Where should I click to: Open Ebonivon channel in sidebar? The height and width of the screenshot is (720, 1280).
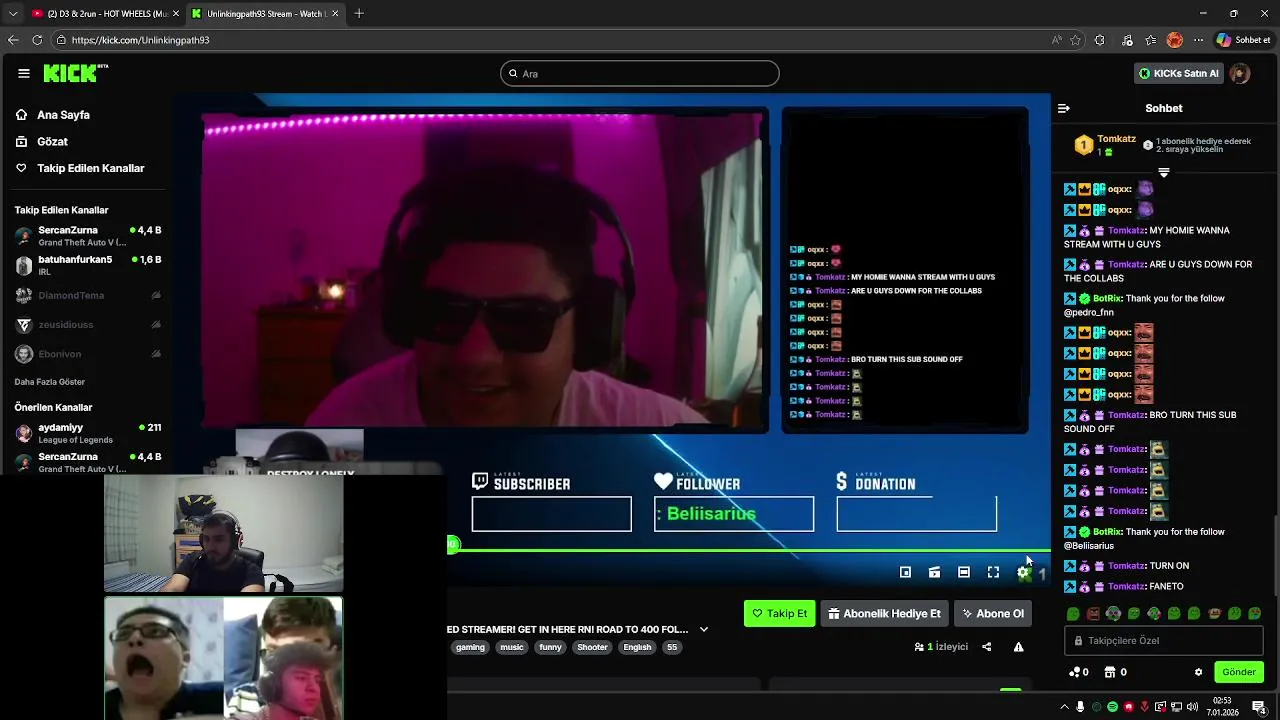click(88, 354)
